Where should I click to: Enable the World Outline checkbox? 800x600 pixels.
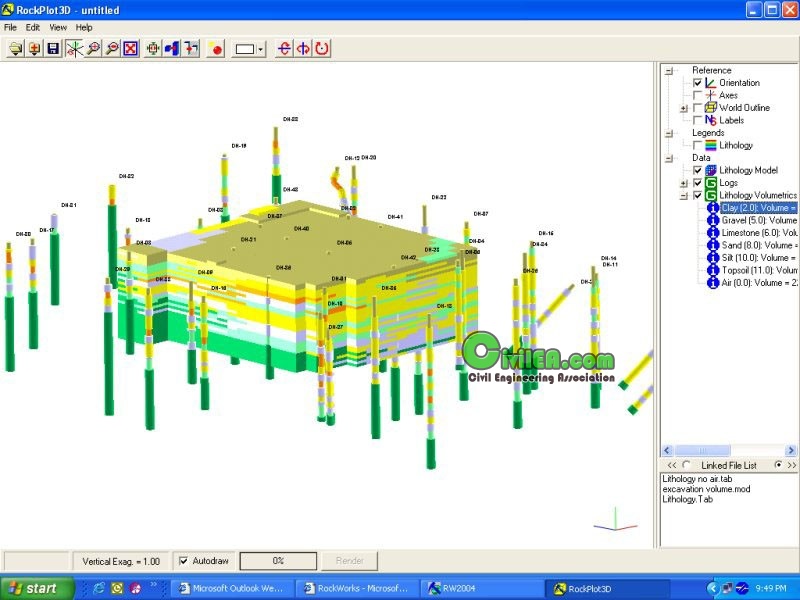click(x=697, y=108)
